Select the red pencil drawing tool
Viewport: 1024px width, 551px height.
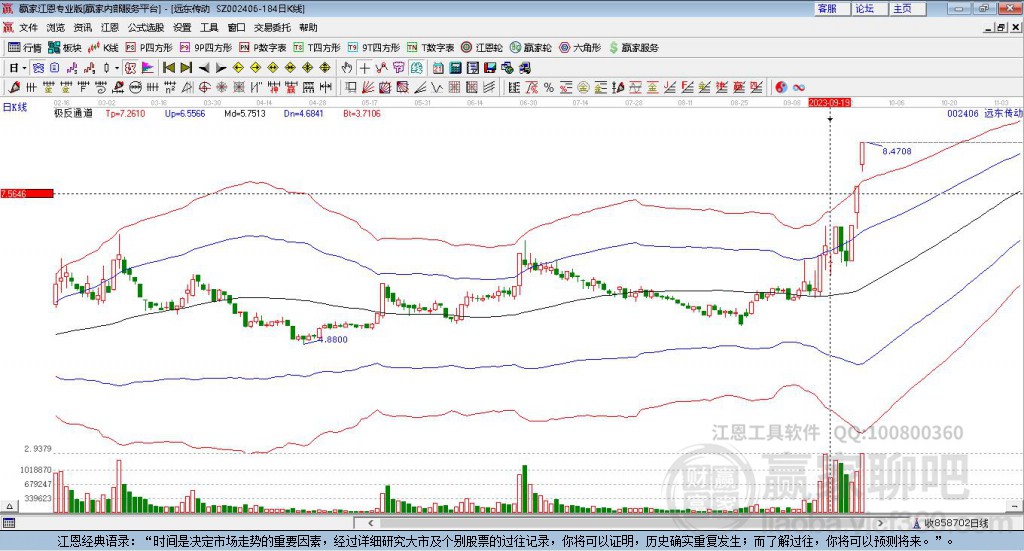14,87
